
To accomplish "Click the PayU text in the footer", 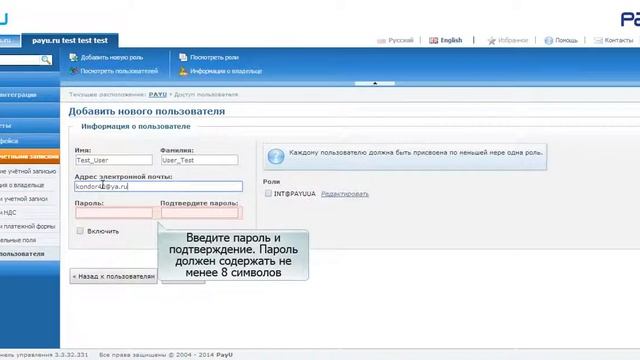I will [224, 355].
